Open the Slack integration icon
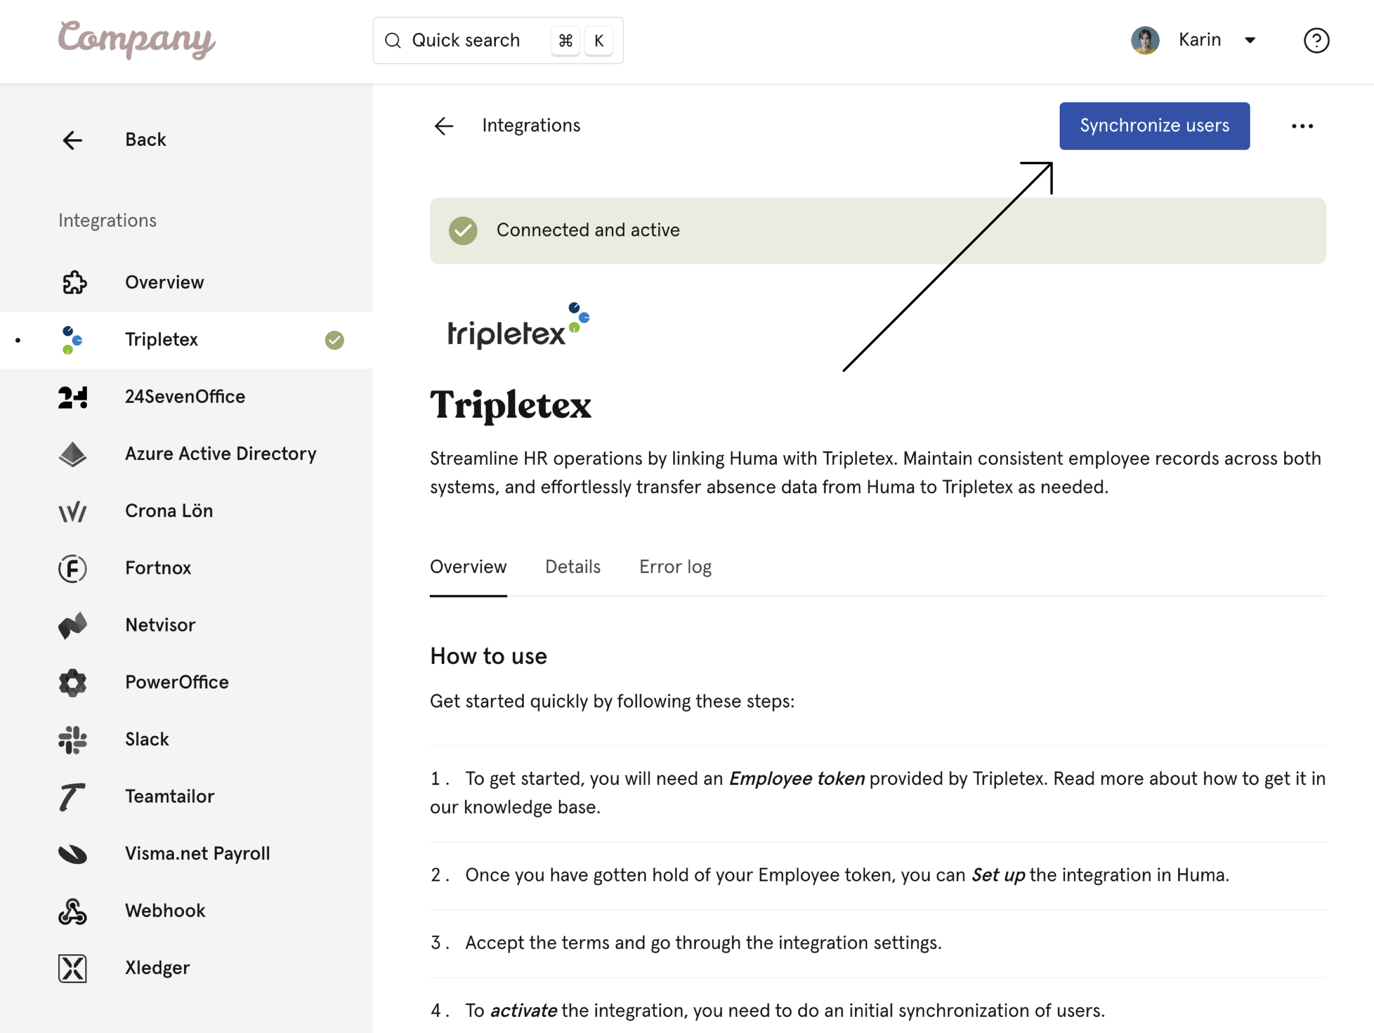Viewport: 1374px width, 1033px height. coord(72,739)
